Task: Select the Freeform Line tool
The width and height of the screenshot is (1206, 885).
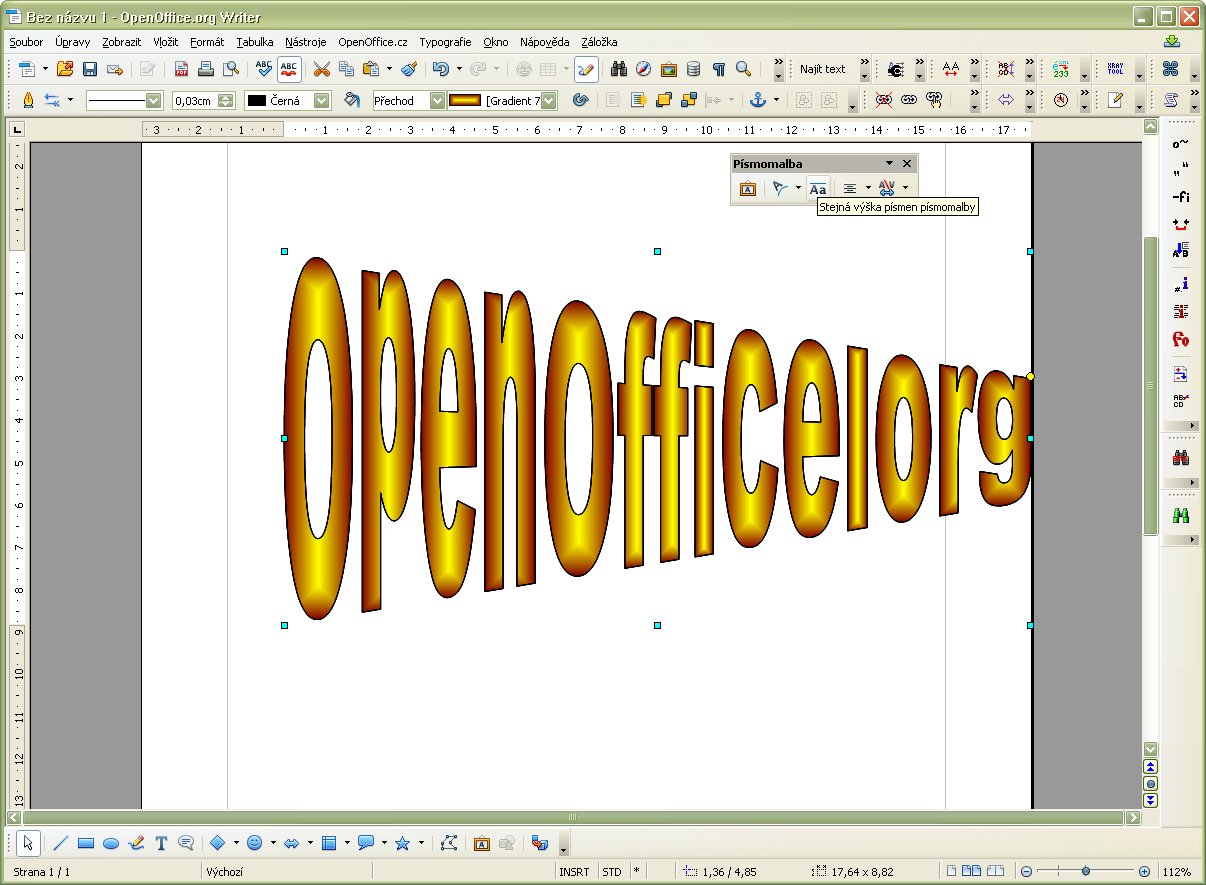Action: tap(136, 843)
